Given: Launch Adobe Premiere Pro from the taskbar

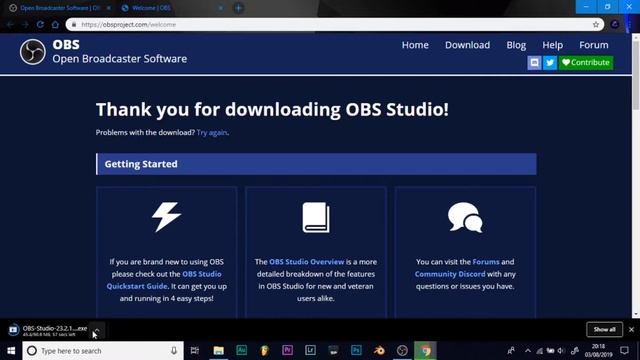Looking at the screenshot, I should click(287, 351).
